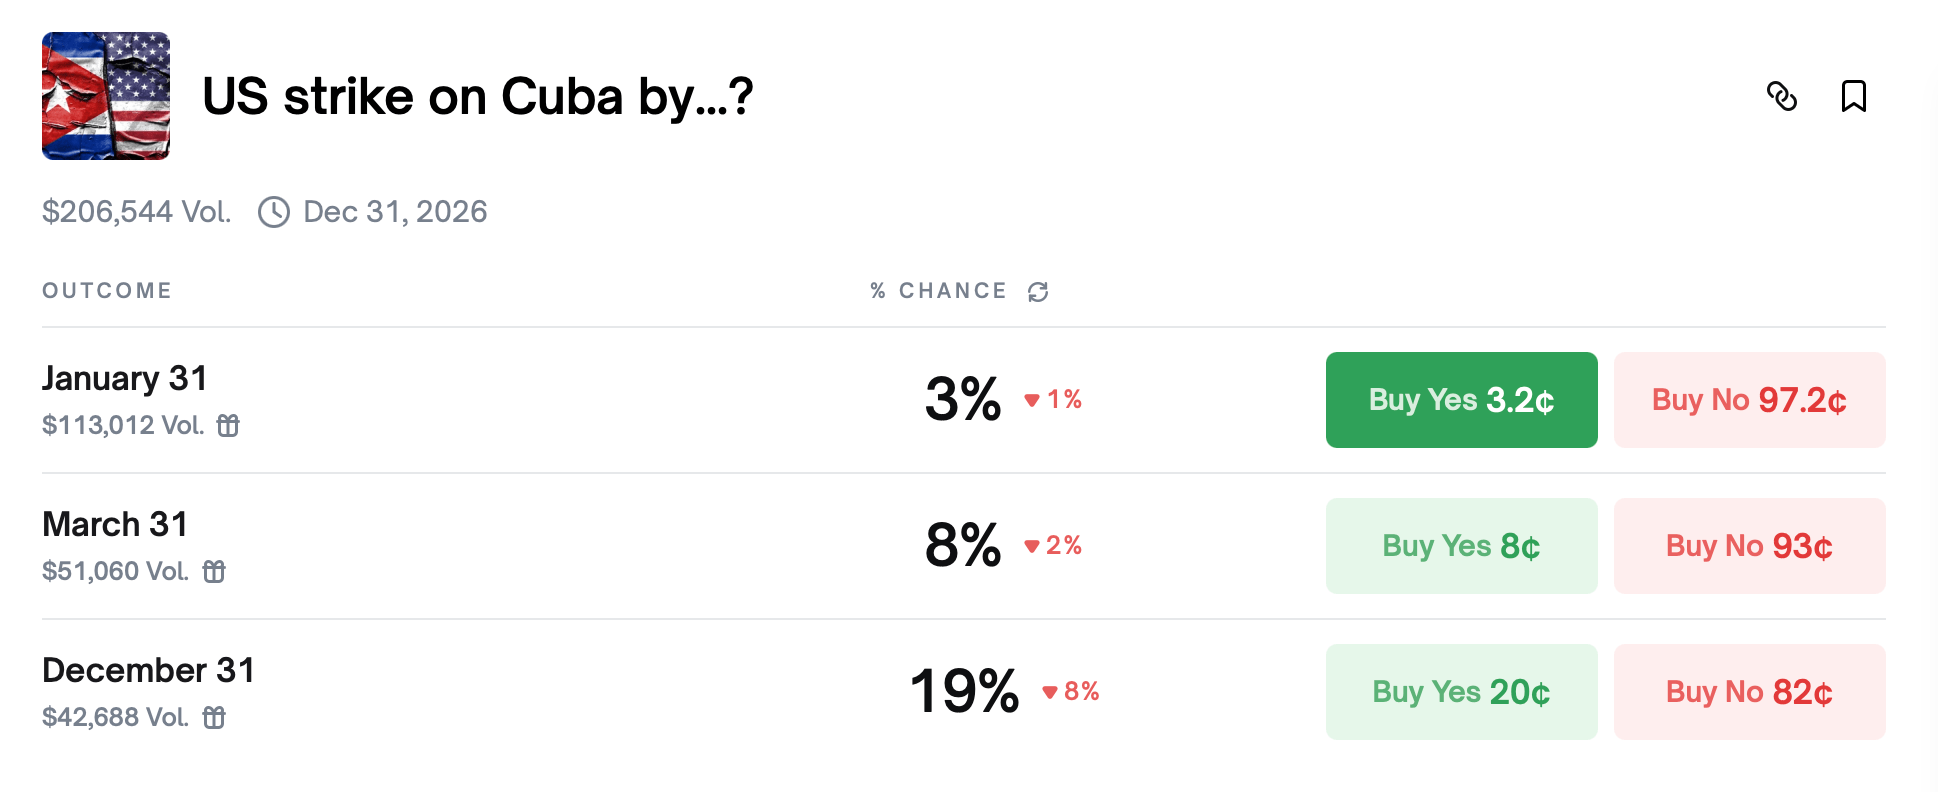Buy Yes at 3.2¢ for January 31
Image resolution: width=1938 pixels, height=792 pixels.
[x=1461, y=400]
